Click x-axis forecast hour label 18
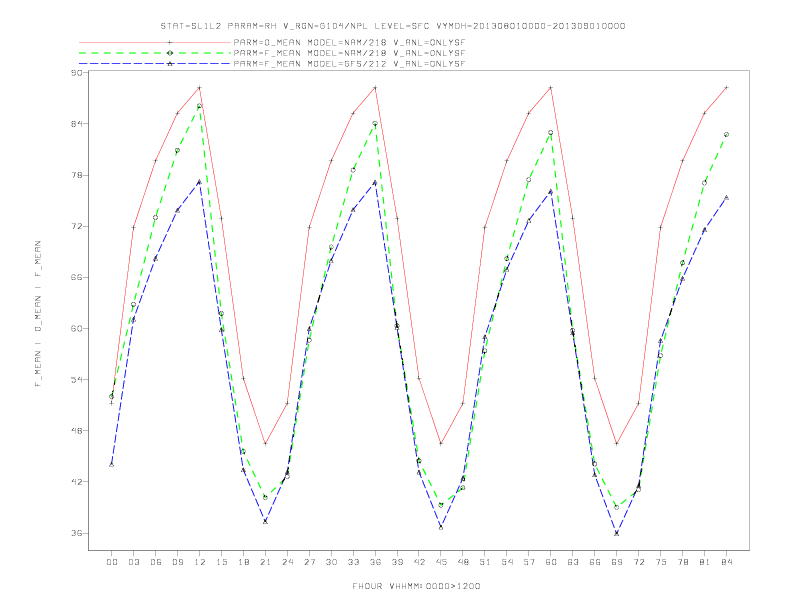 point(243,562)
